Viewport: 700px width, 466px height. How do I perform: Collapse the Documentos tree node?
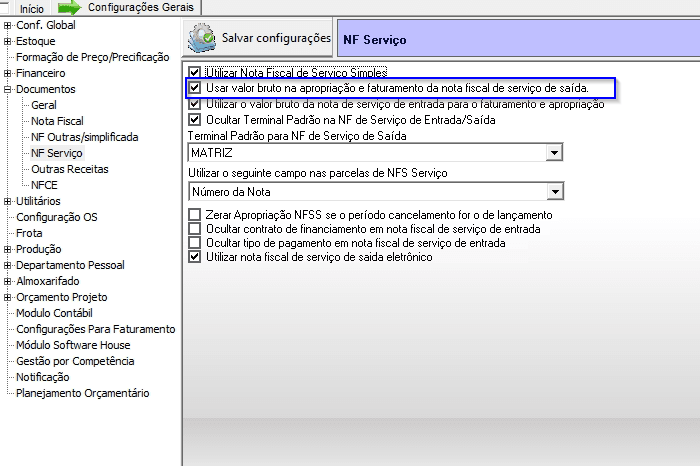7,89
